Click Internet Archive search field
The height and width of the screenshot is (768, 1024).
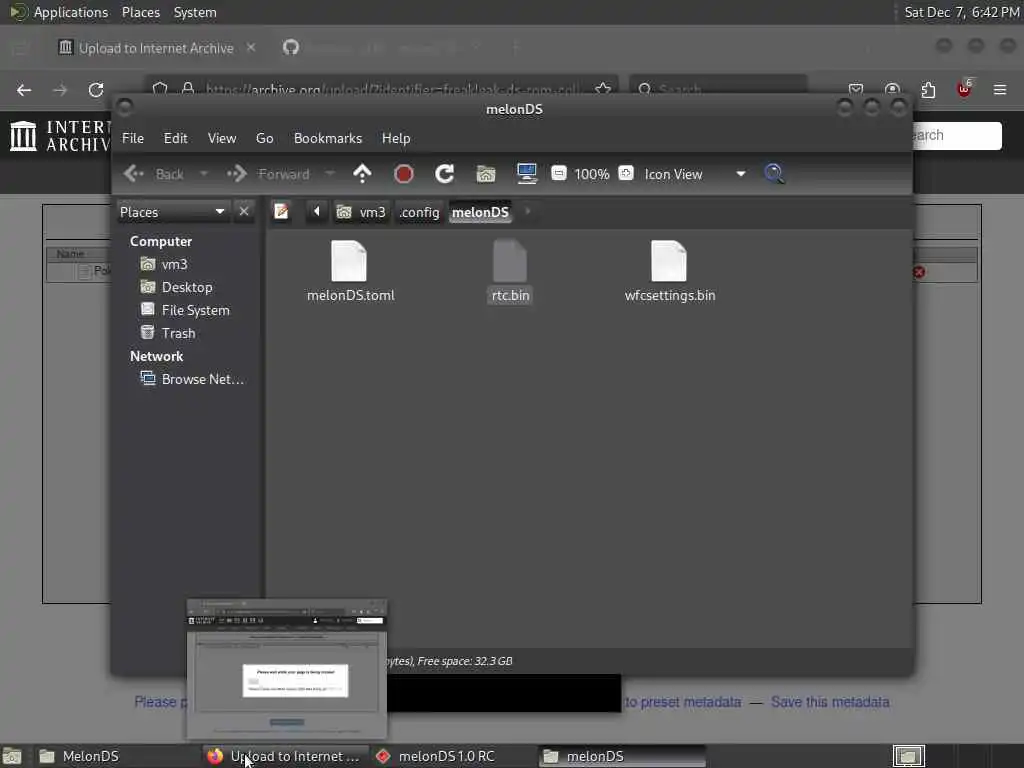click(x=957, y=136)
